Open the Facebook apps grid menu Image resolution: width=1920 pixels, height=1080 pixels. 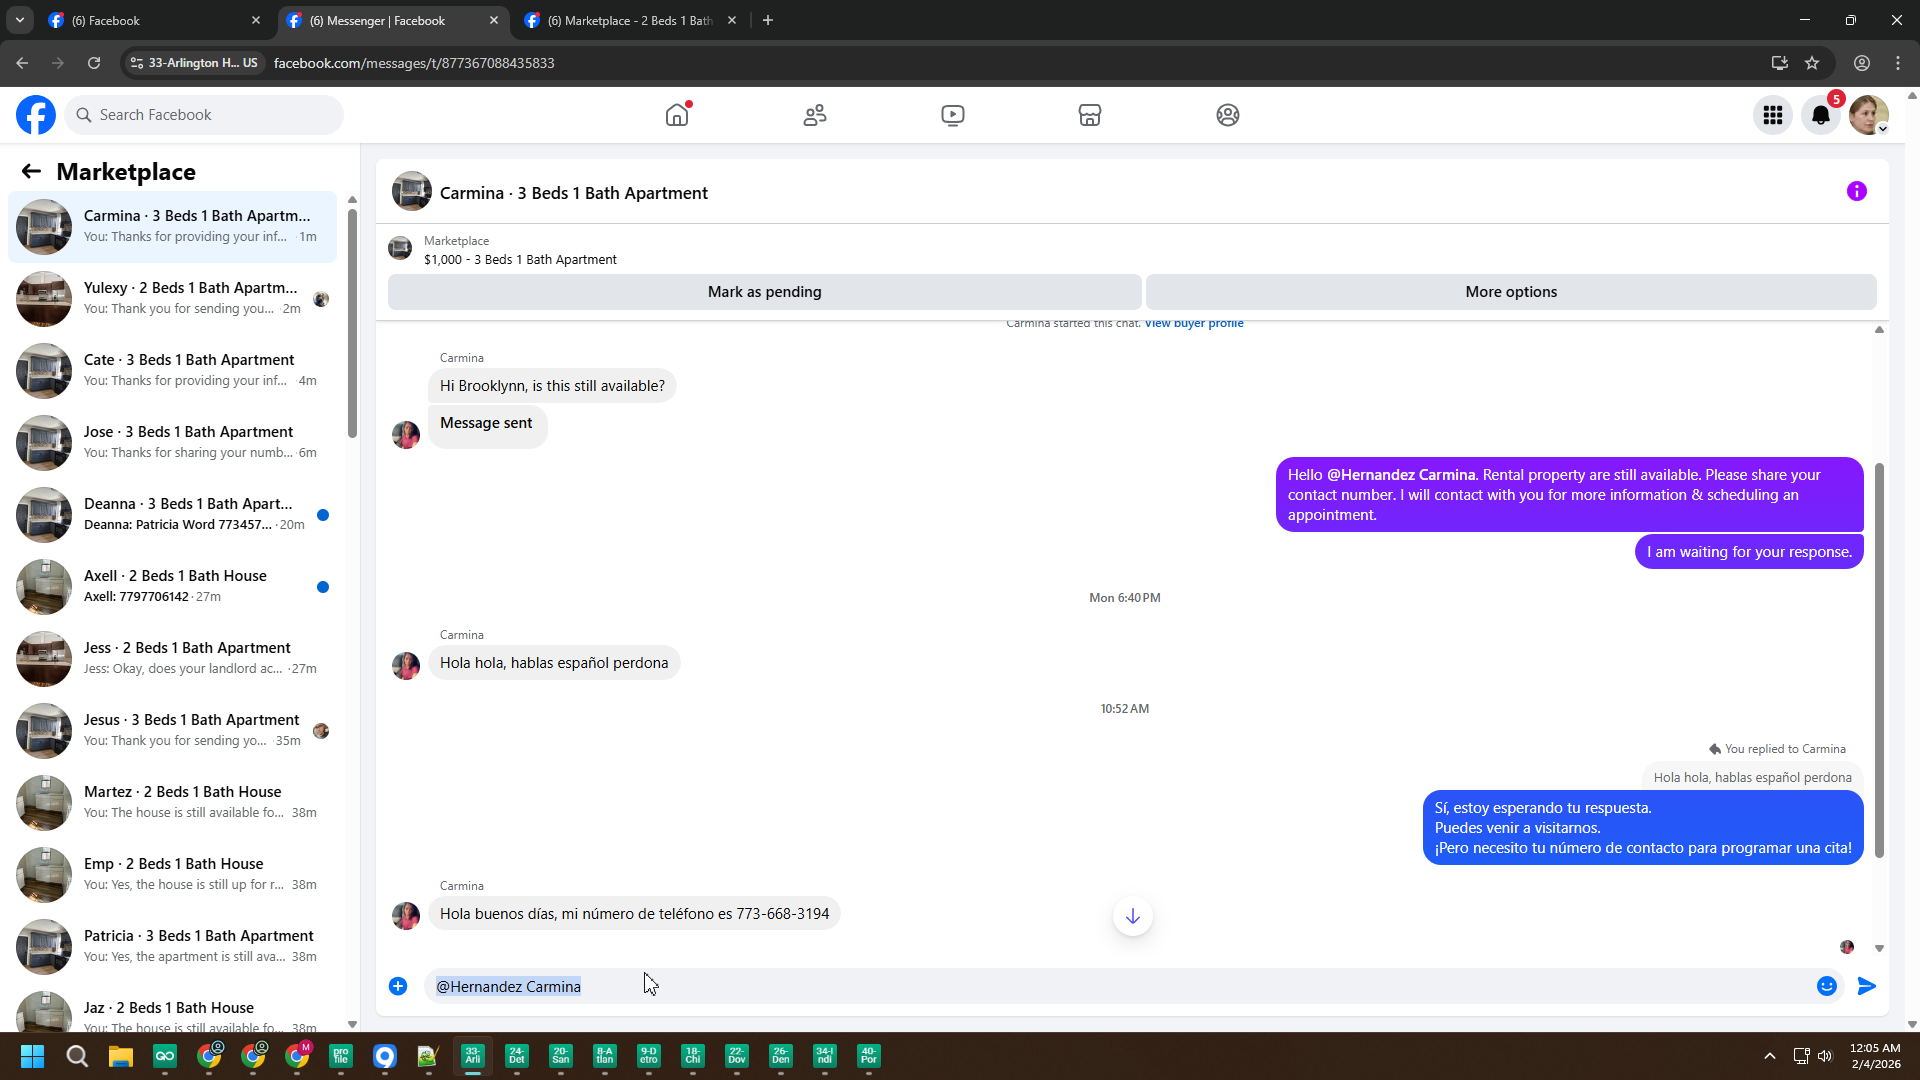tap(1773, 115)
